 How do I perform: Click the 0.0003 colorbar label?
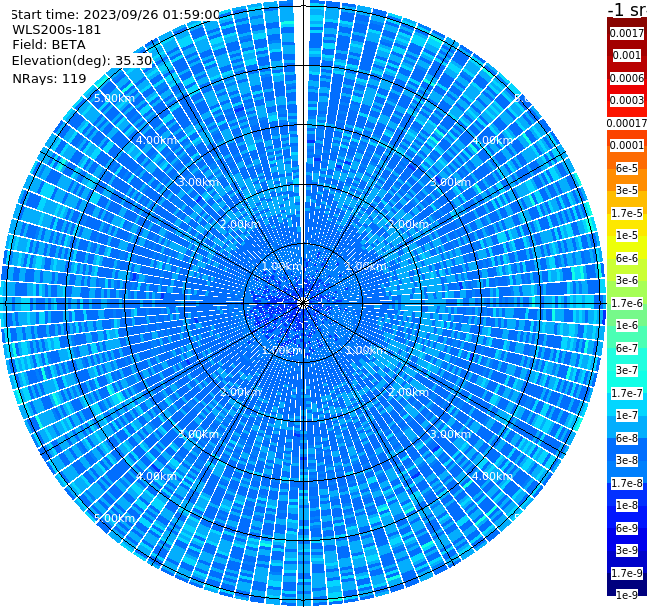coord(627,100)
